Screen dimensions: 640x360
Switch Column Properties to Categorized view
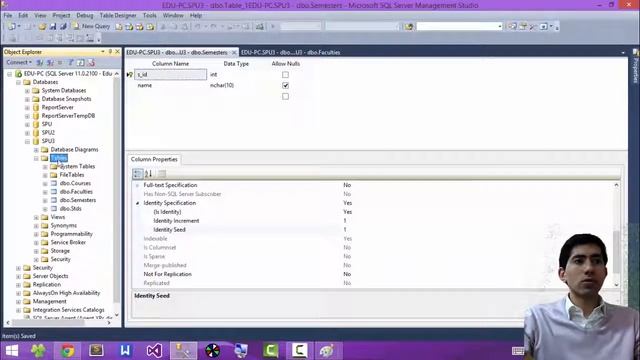(138, 173)
